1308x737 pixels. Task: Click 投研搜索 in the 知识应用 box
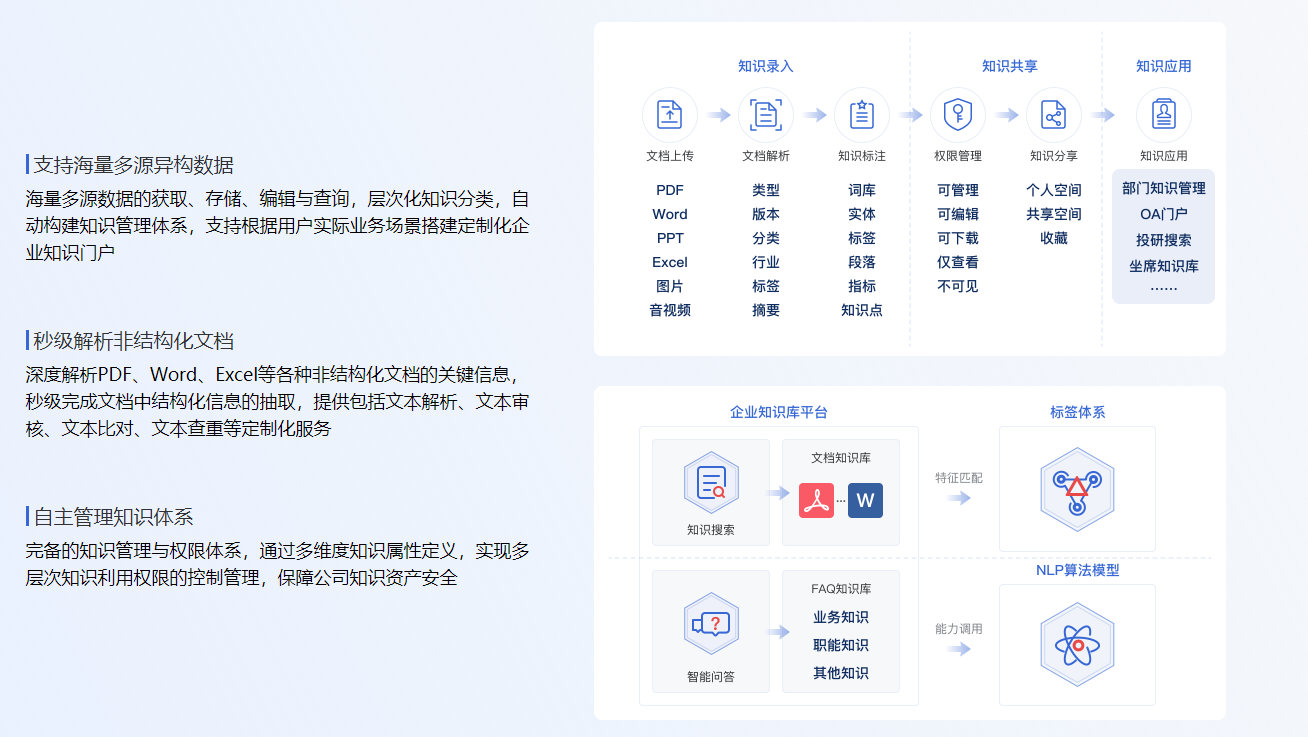pyautogui.click(x=1164, y=240)
